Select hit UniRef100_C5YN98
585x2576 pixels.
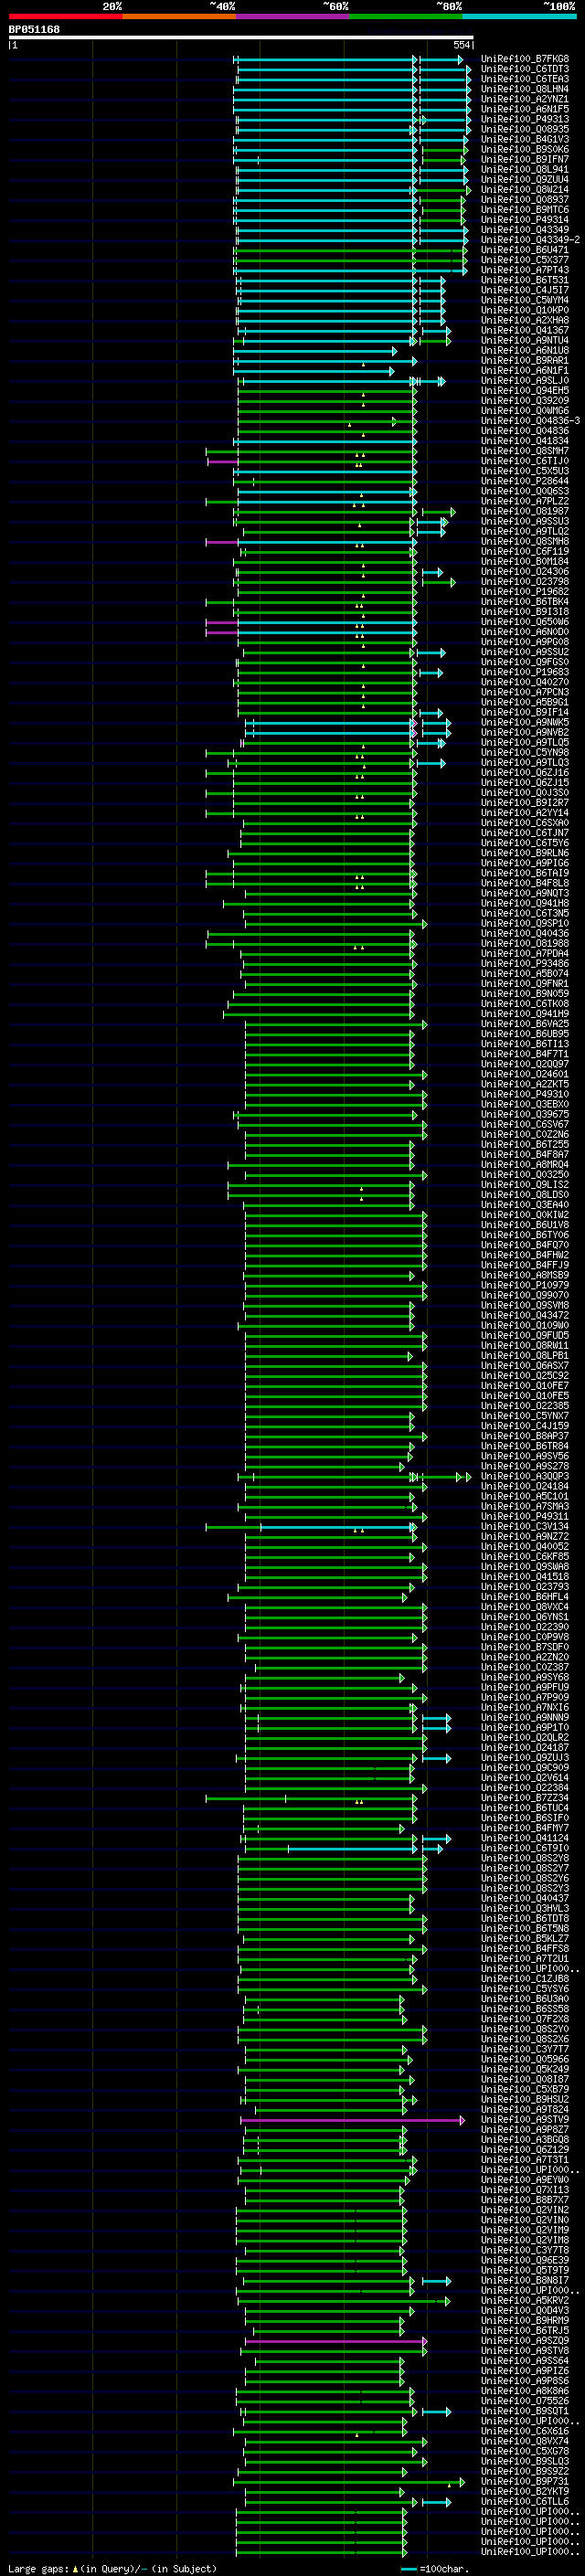tap(525, 753)
